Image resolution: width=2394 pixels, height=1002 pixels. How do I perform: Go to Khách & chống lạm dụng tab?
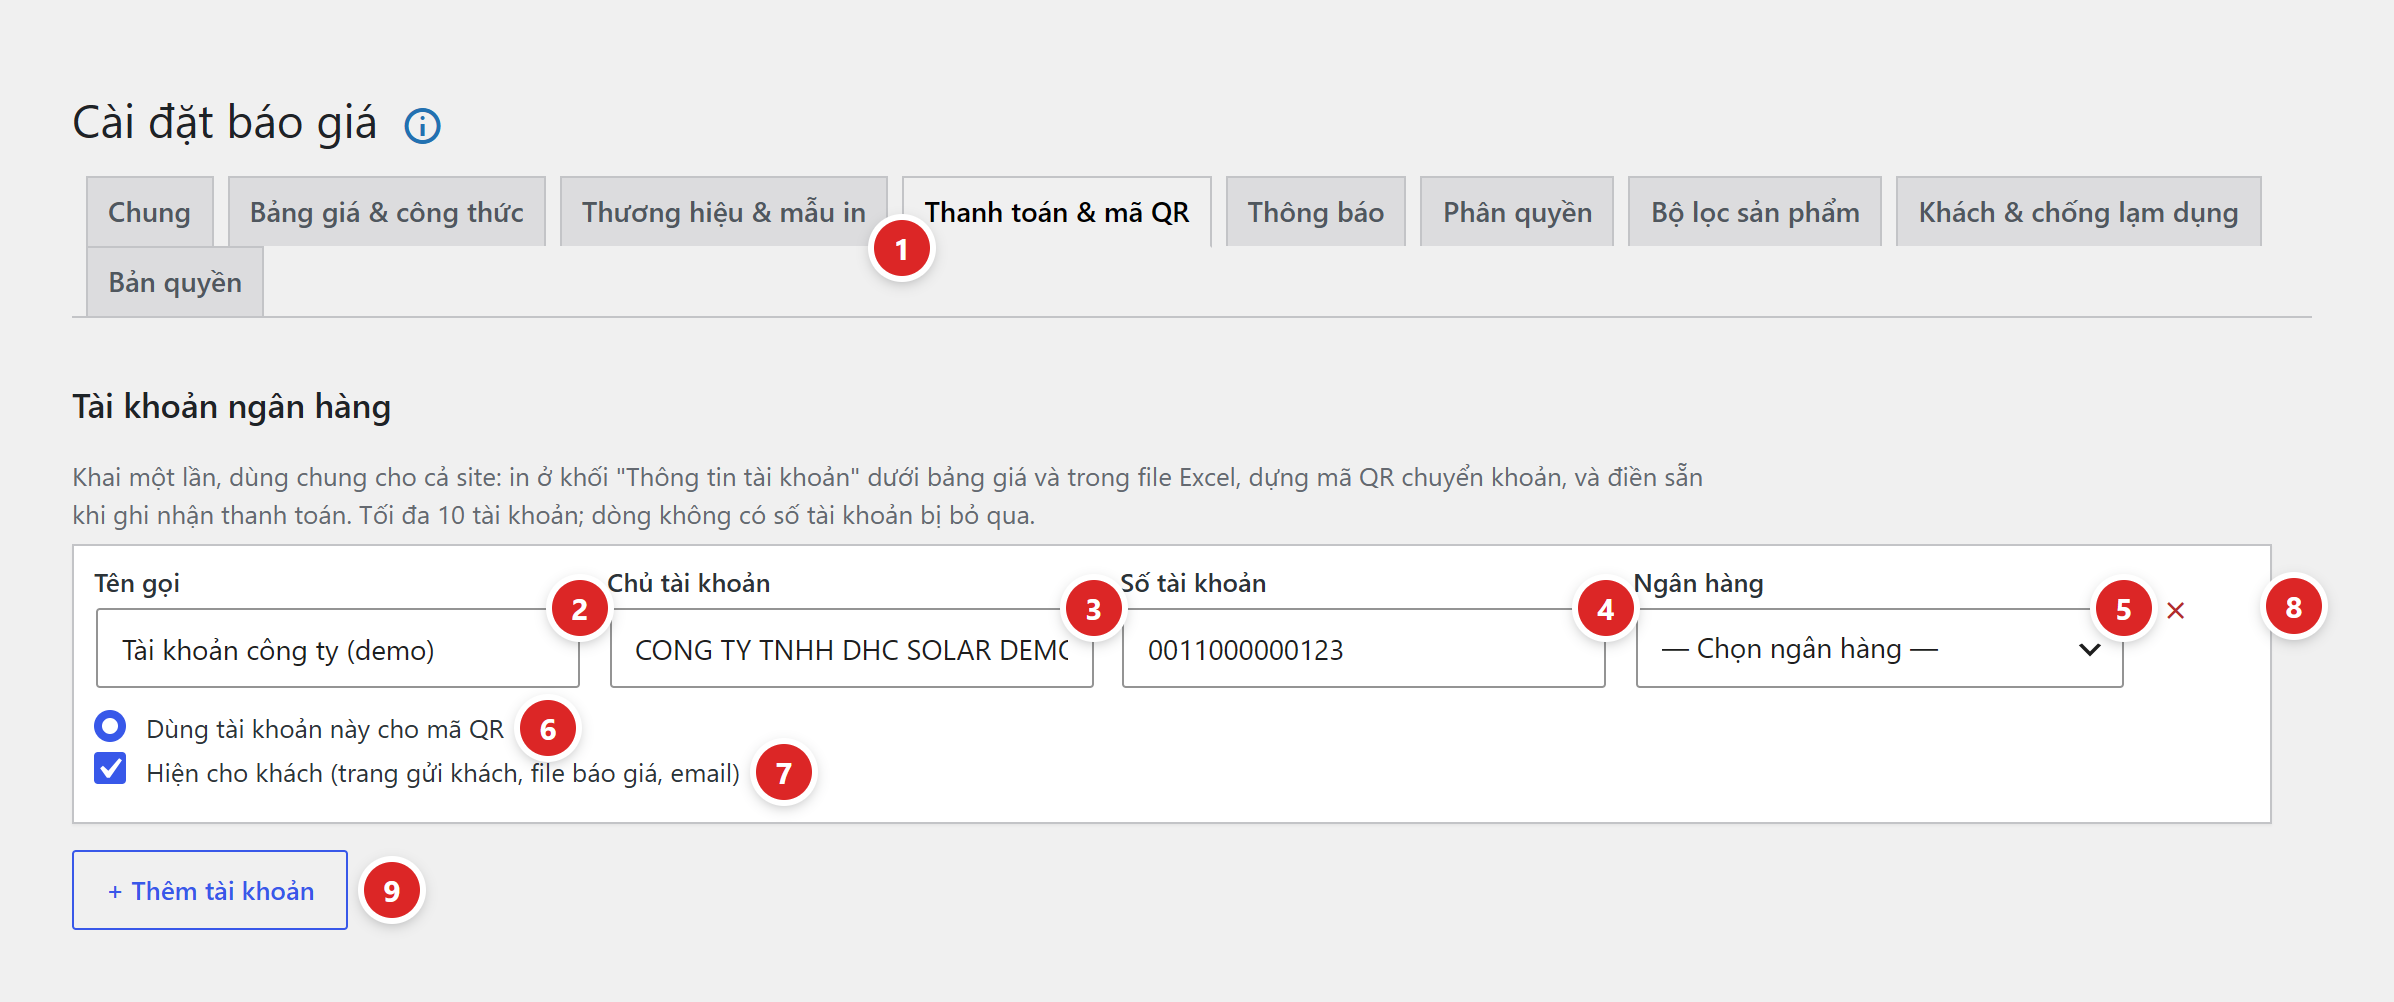2078,212
